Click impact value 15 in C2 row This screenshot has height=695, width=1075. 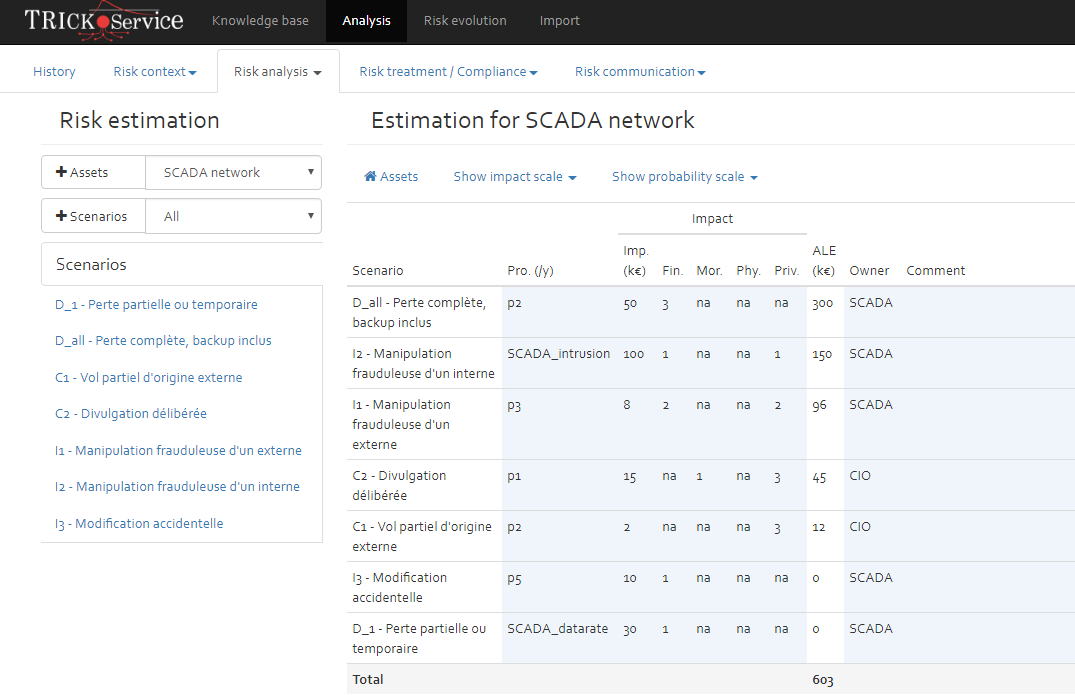[x=629, y=476]
